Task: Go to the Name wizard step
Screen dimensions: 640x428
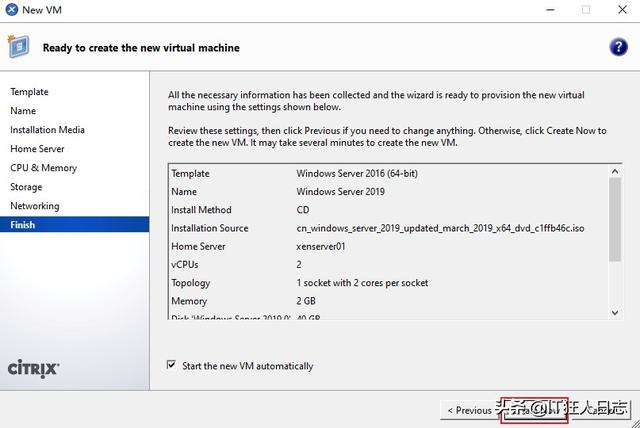Action: point(23,111)
